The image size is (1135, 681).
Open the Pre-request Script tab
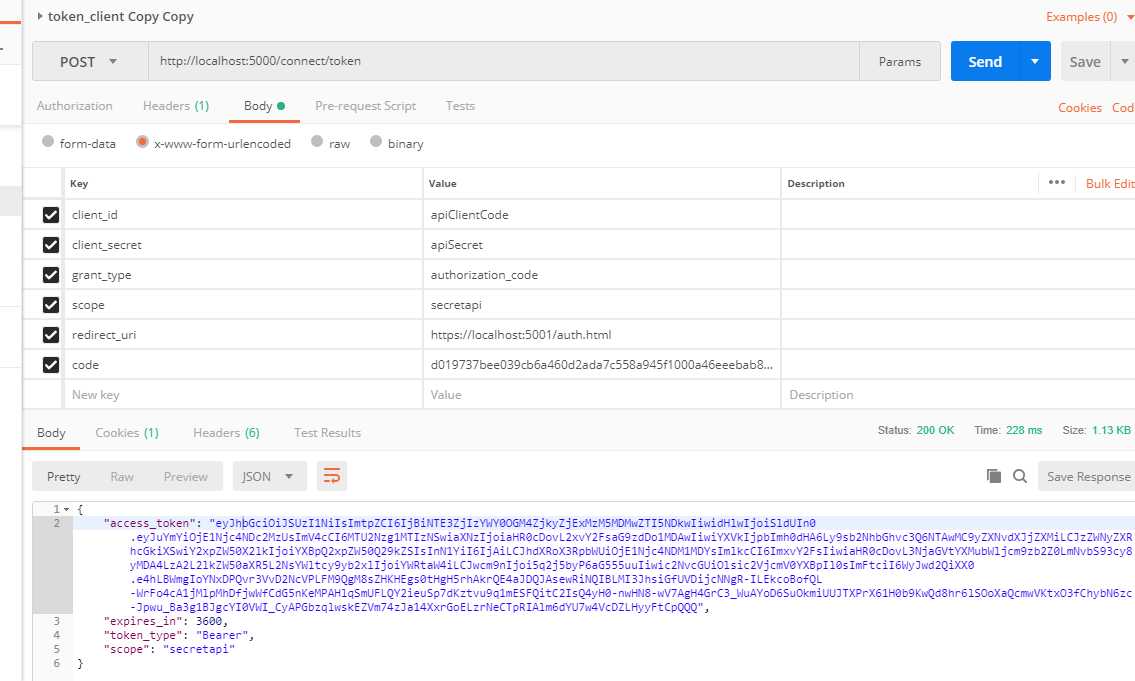[x=366, y=106]
